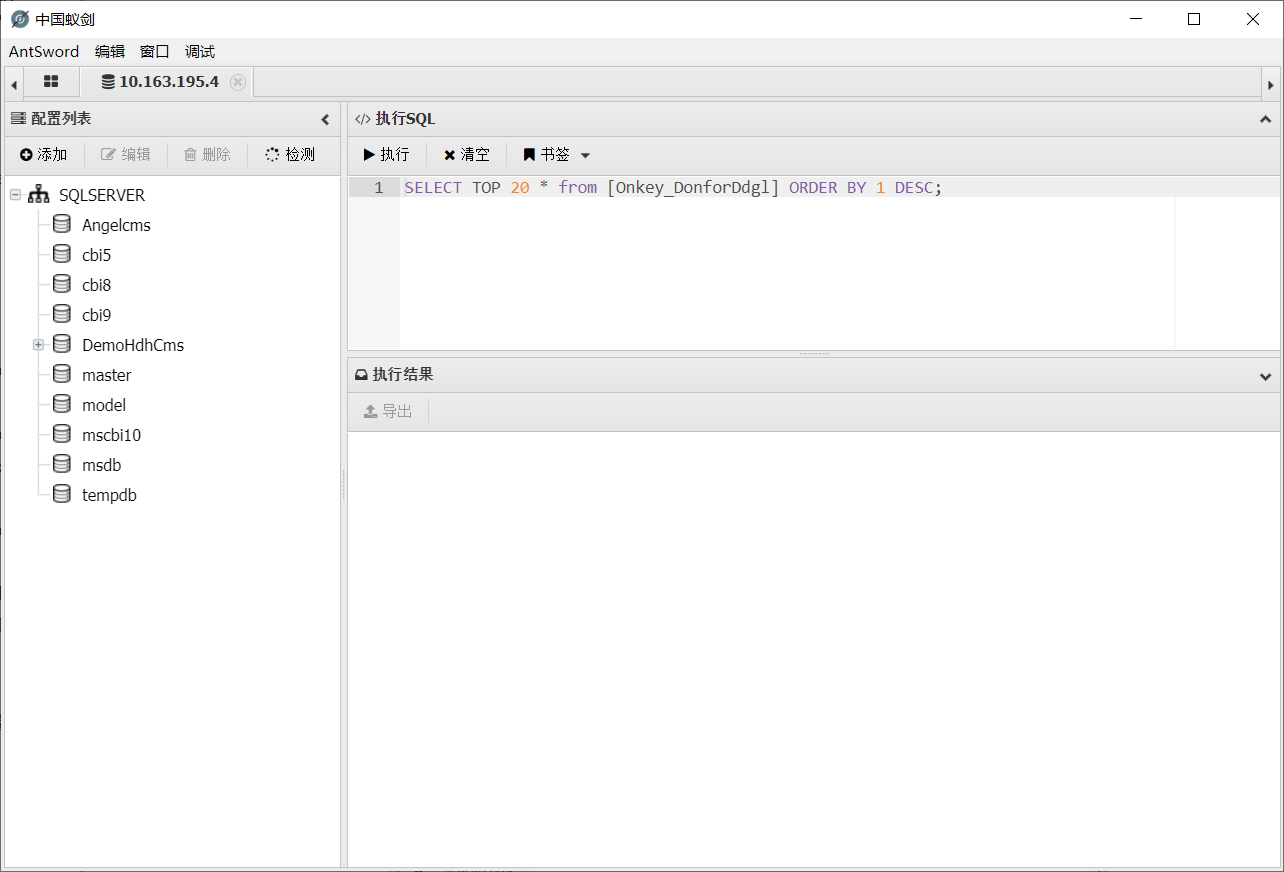Minimize the 中国蚁剑 window
Image resolution: width=1284 pixels, height=872 pixels.
pos(1135,19)
